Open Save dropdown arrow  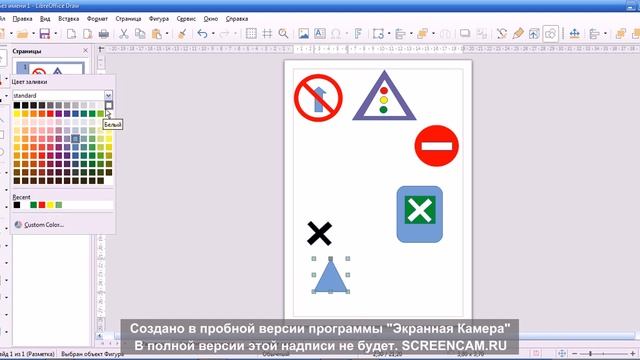click(x=55, y=33)
